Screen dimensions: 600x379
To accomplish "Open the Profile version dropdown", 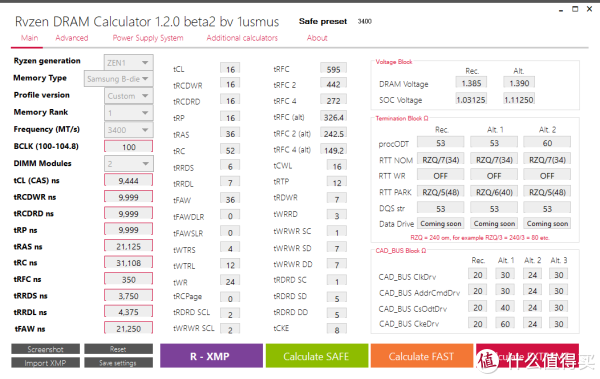I will coord(129,96).
